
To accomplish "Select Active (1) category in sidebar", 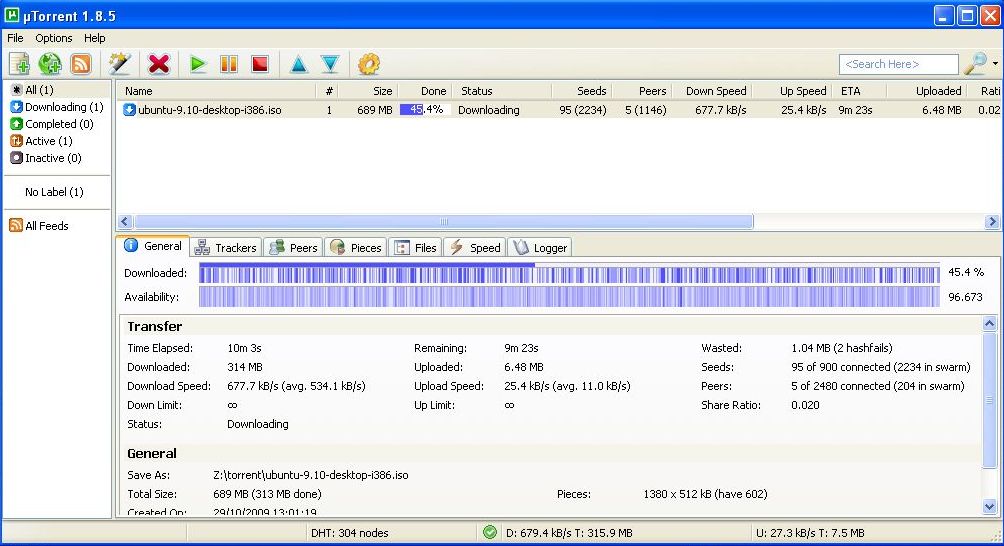I will pyautogui.click(x=41, y=141).
